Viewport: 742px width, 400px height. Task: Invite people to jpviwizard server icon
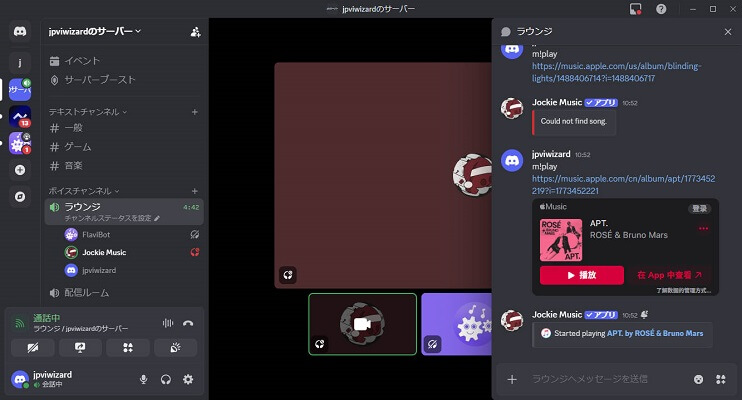pos(195,32)
